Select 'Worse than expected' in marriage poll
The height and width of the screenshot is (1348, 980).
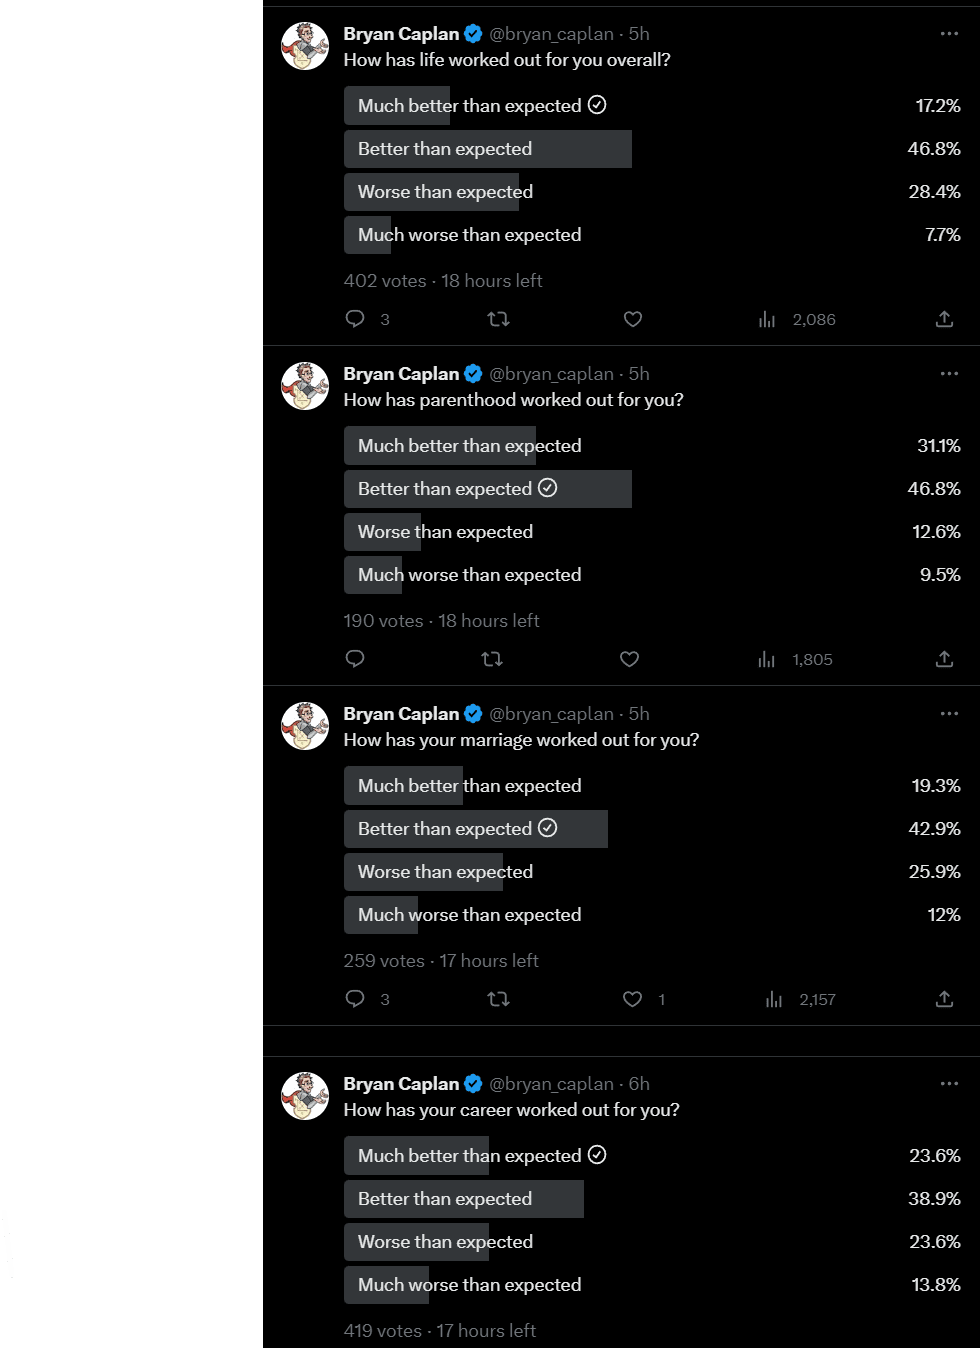(652, 872)
